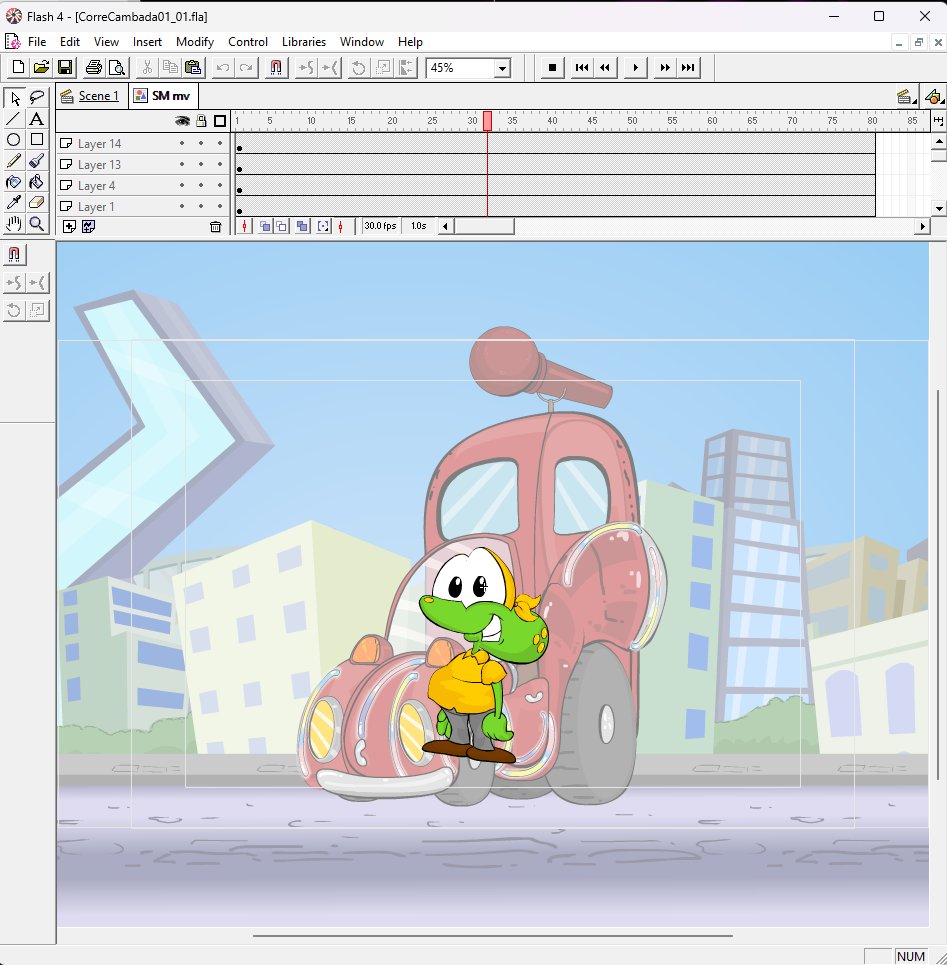Toggle Edit Multiple Frames

[302, 226]
